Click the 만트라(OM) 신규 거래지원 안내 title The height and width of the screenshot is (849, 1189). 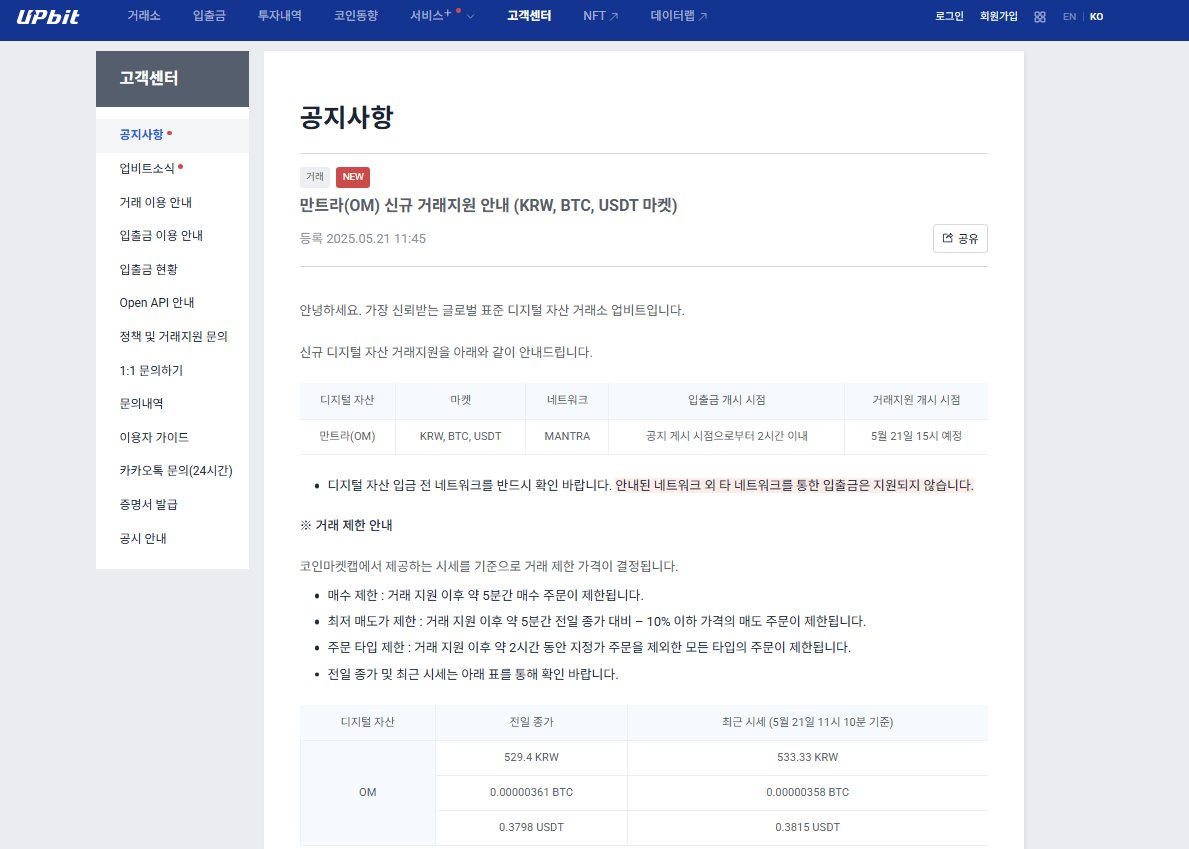pyautogui.click(x=488, y=205)
